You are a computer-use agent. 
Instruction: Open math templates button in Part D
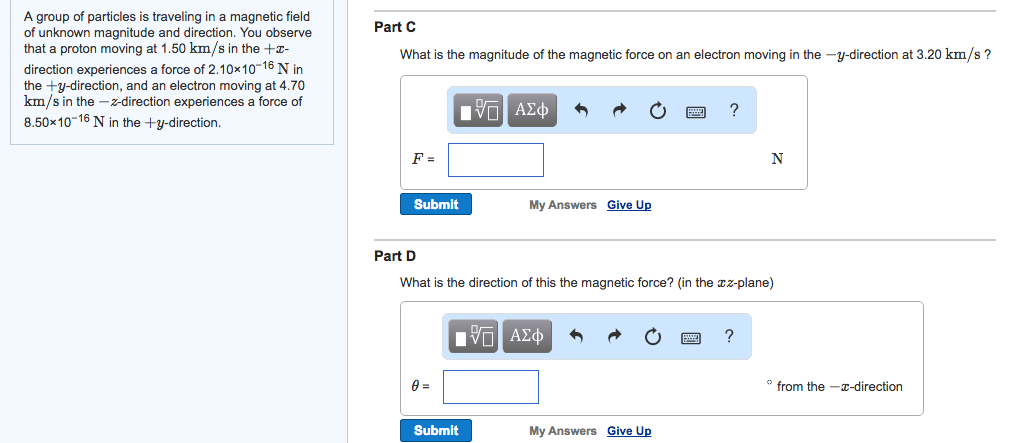474,335
